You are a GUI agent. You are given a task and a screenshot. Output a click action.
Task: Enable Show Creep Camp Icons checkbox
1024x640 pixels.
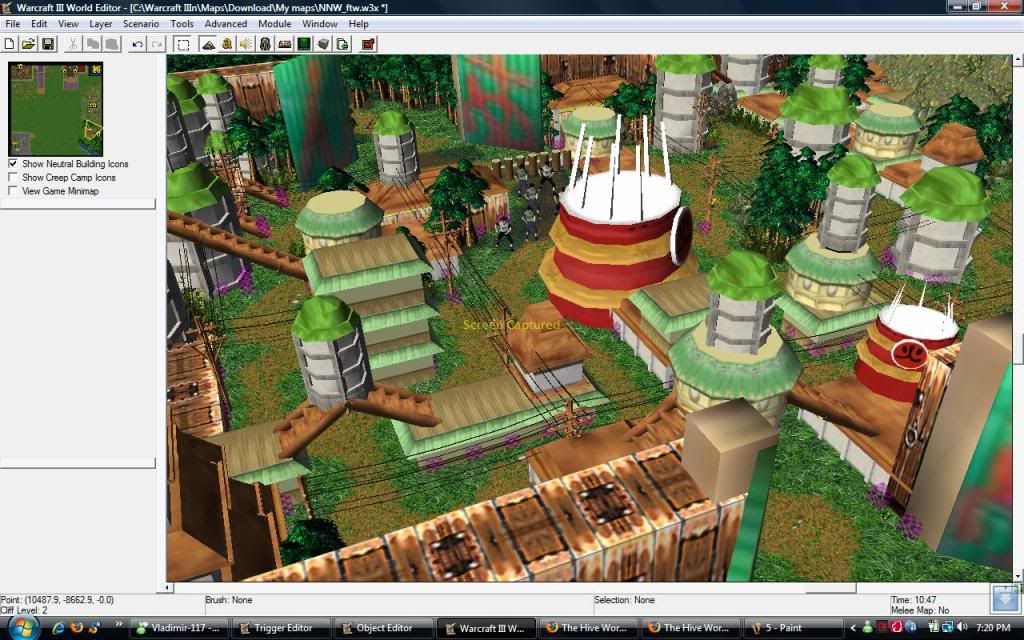(x=12, y=177)
